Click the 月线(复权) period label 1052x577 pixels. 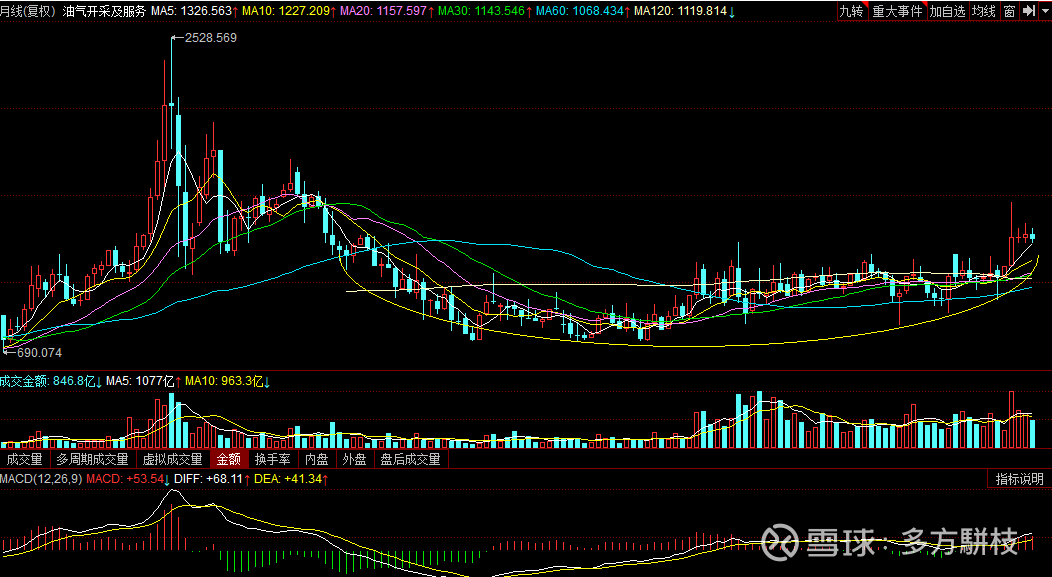pos(28,11)
